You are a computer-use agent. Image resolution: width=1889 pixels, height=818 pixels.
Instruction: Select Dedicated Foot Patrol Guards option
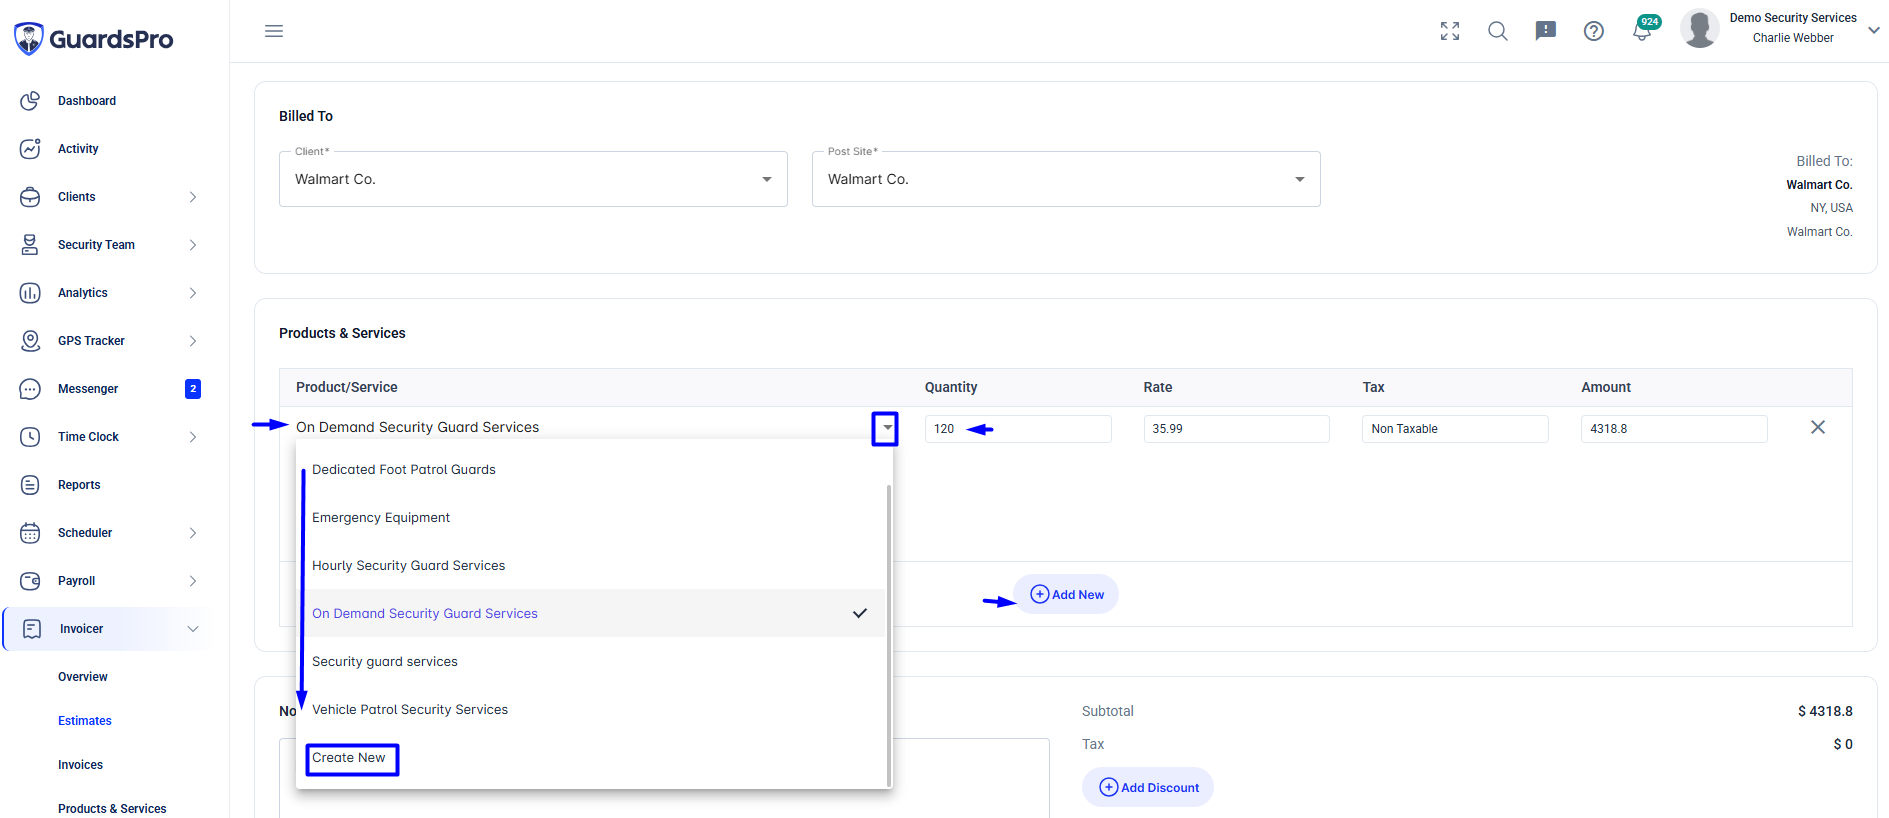pos(590,469)
